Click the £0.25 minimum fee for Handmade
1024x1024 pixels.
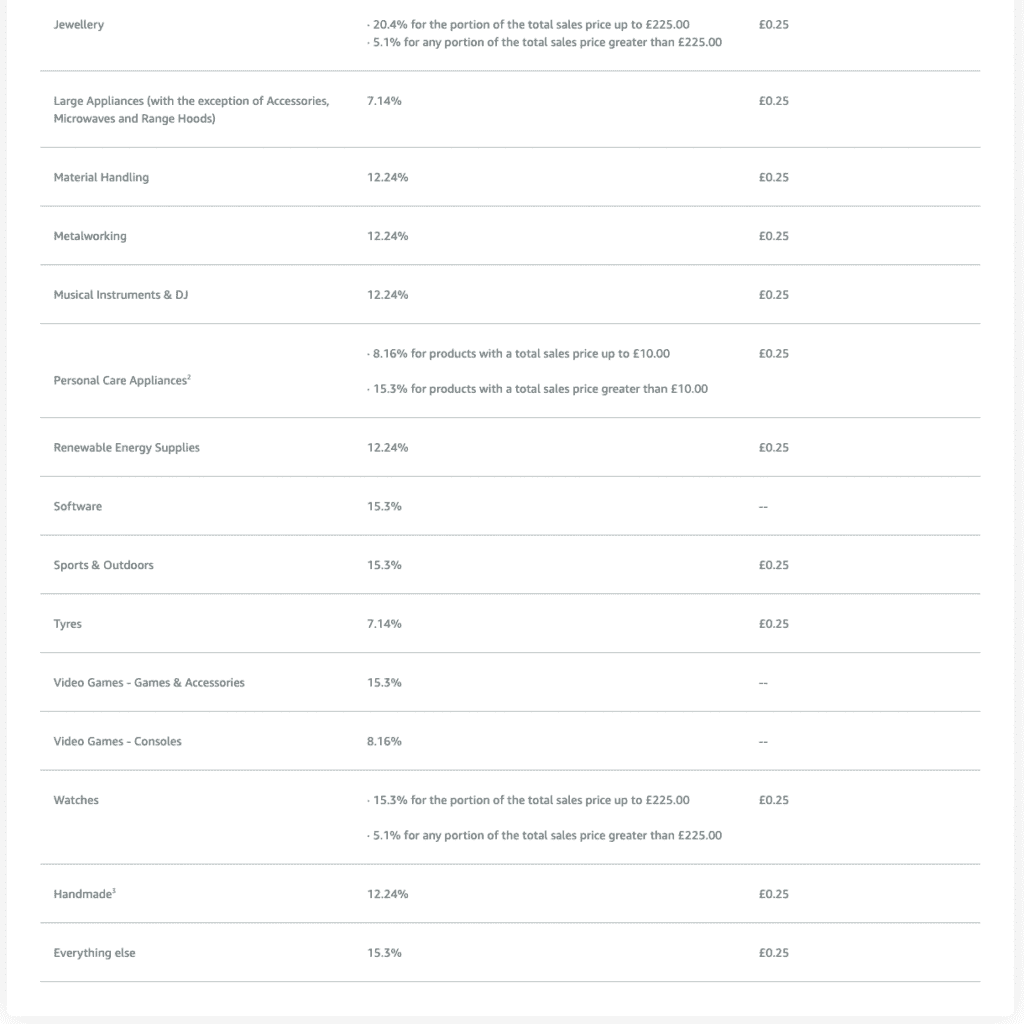pos(773,894)
